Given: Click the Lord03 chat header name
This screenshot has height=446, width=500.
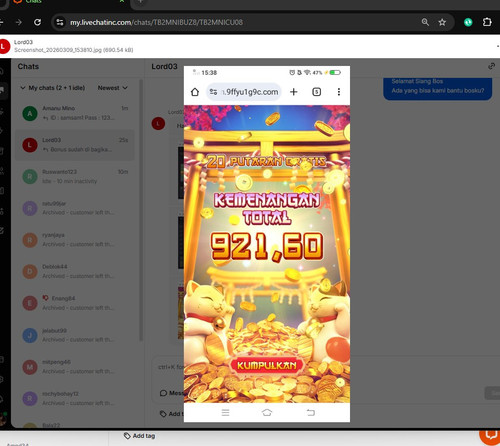Looking at the screenshot, I should point(164,67).
